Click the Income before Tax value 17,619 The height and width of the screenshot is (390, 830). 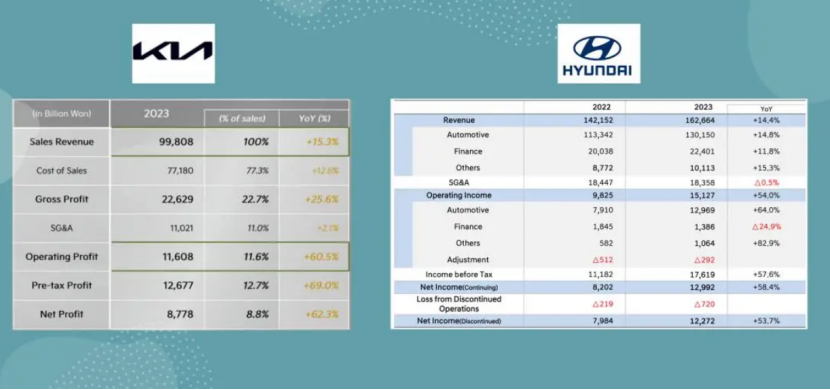(703, 275)
